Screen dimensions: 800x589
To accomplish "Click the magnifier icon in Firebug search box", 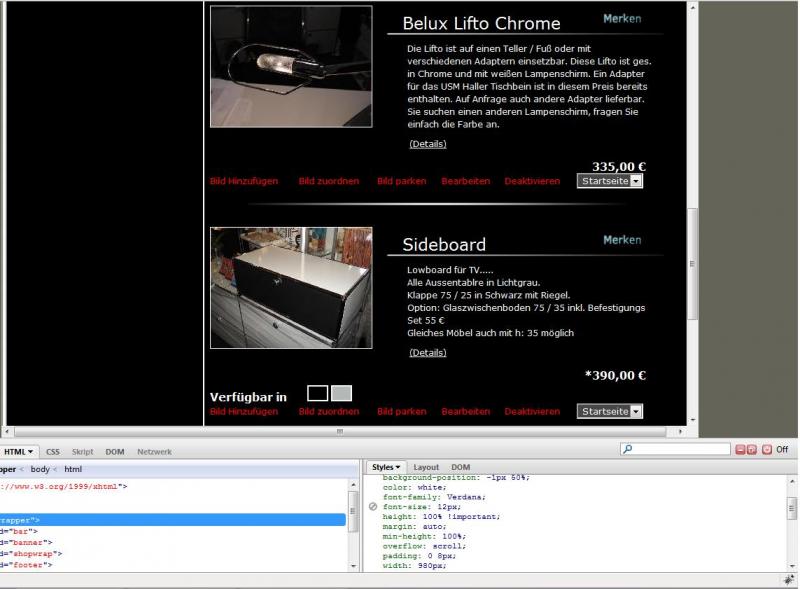I will [x=628, y=450].
